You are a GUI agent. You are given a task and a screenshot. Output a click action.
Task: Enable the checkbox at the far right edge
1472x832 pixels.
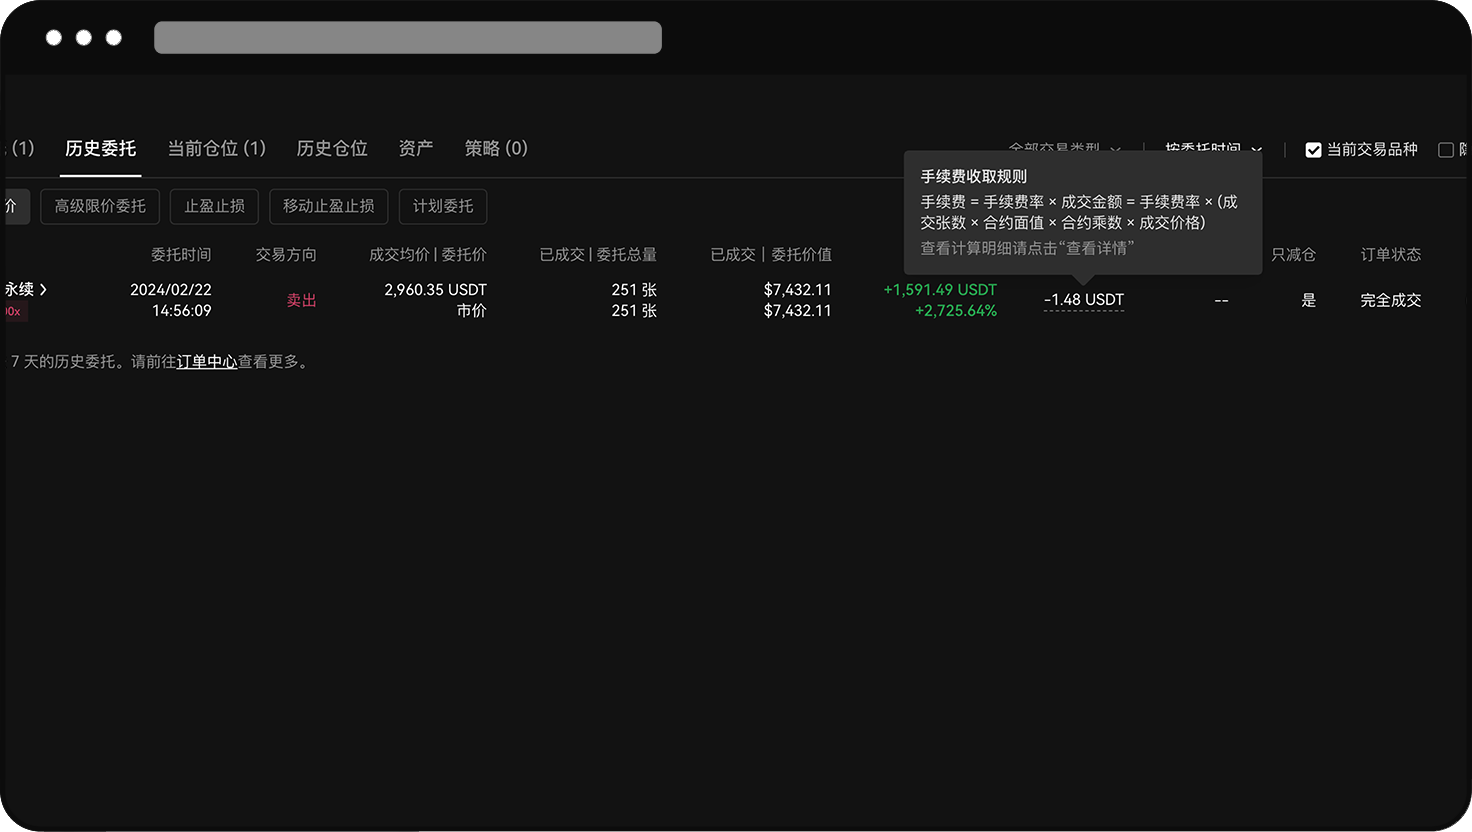tap(1446, 149)
